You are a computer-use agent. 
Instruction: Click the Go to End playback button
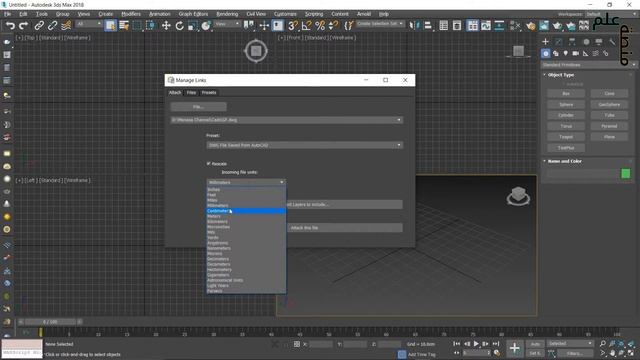(496, 344)
